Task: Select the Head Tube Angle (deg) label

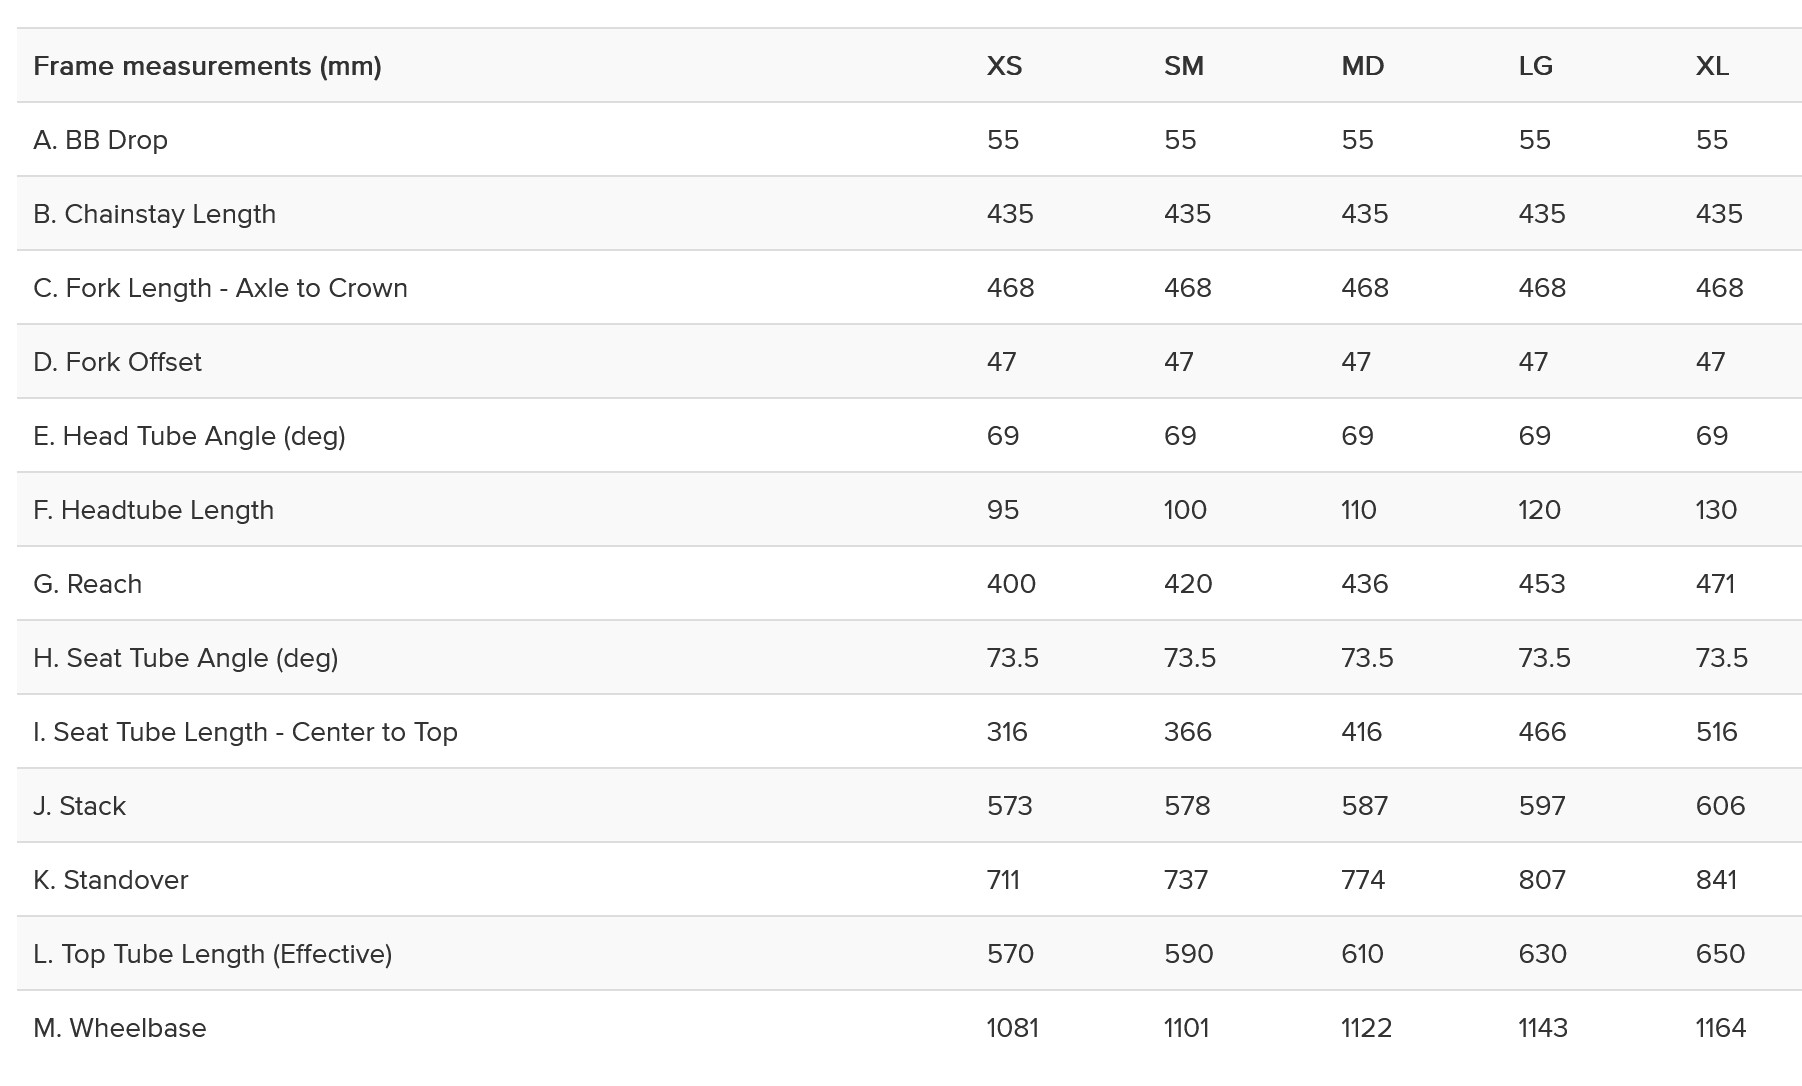Action: [x=189, y=436]
